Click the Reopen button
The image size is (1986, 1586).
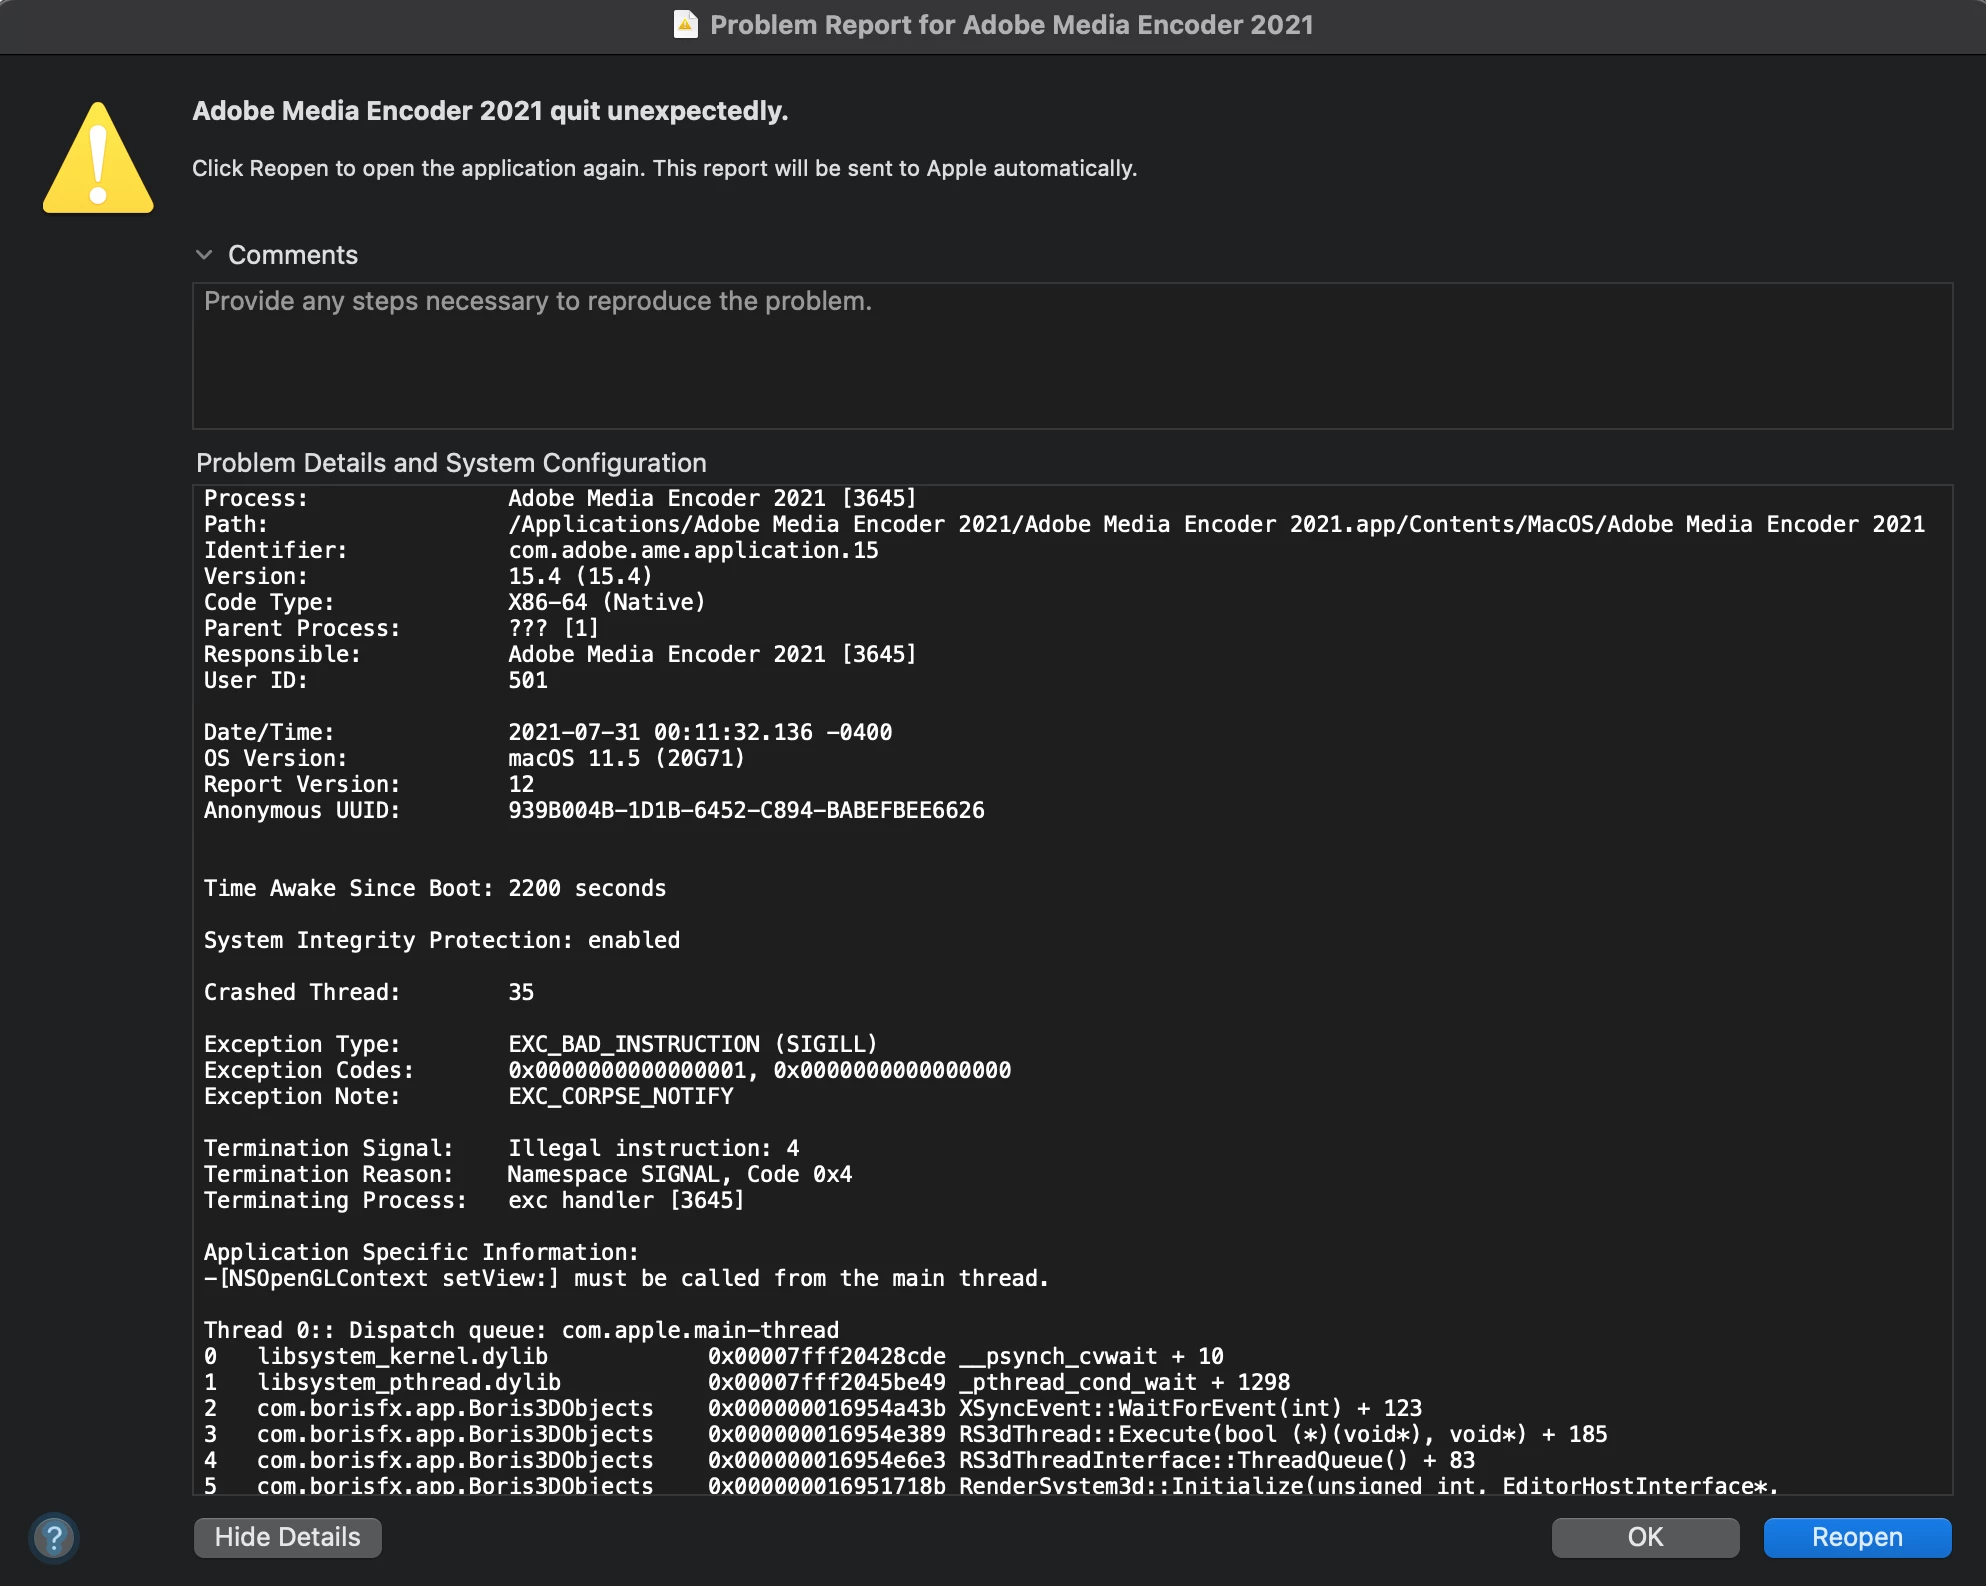pos(1856,1537)
